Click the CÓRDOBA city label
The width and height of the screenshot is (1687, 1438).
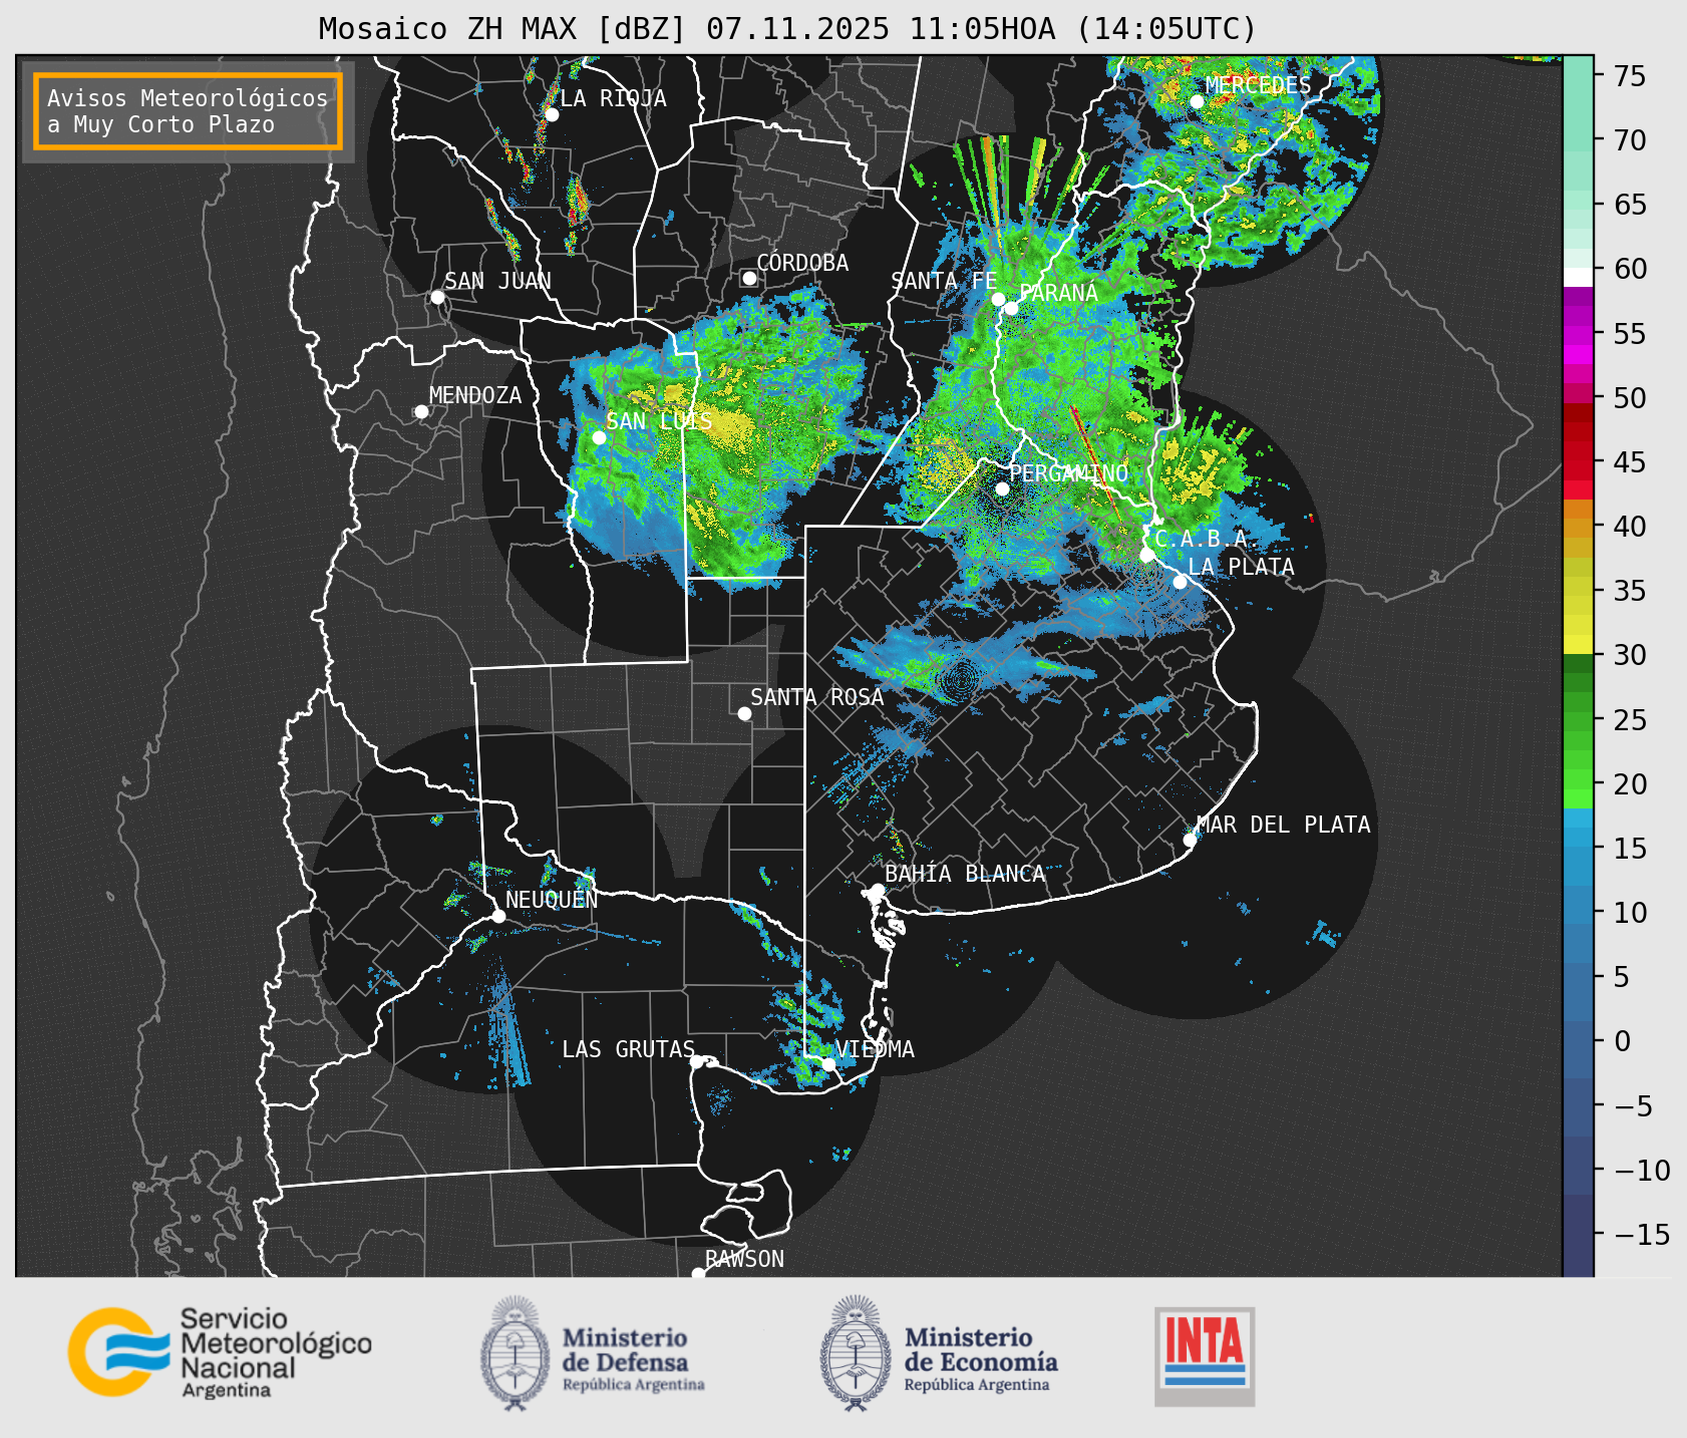point(803,262)
